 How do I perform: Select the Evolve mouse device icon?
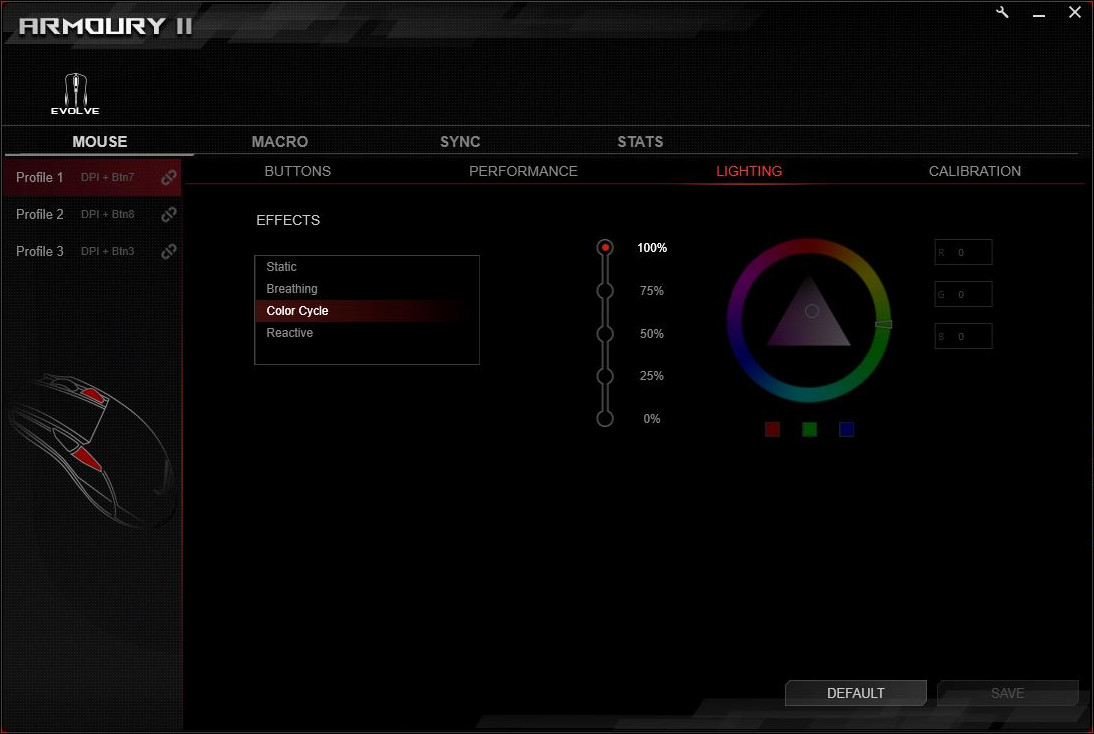click(75, 93)
